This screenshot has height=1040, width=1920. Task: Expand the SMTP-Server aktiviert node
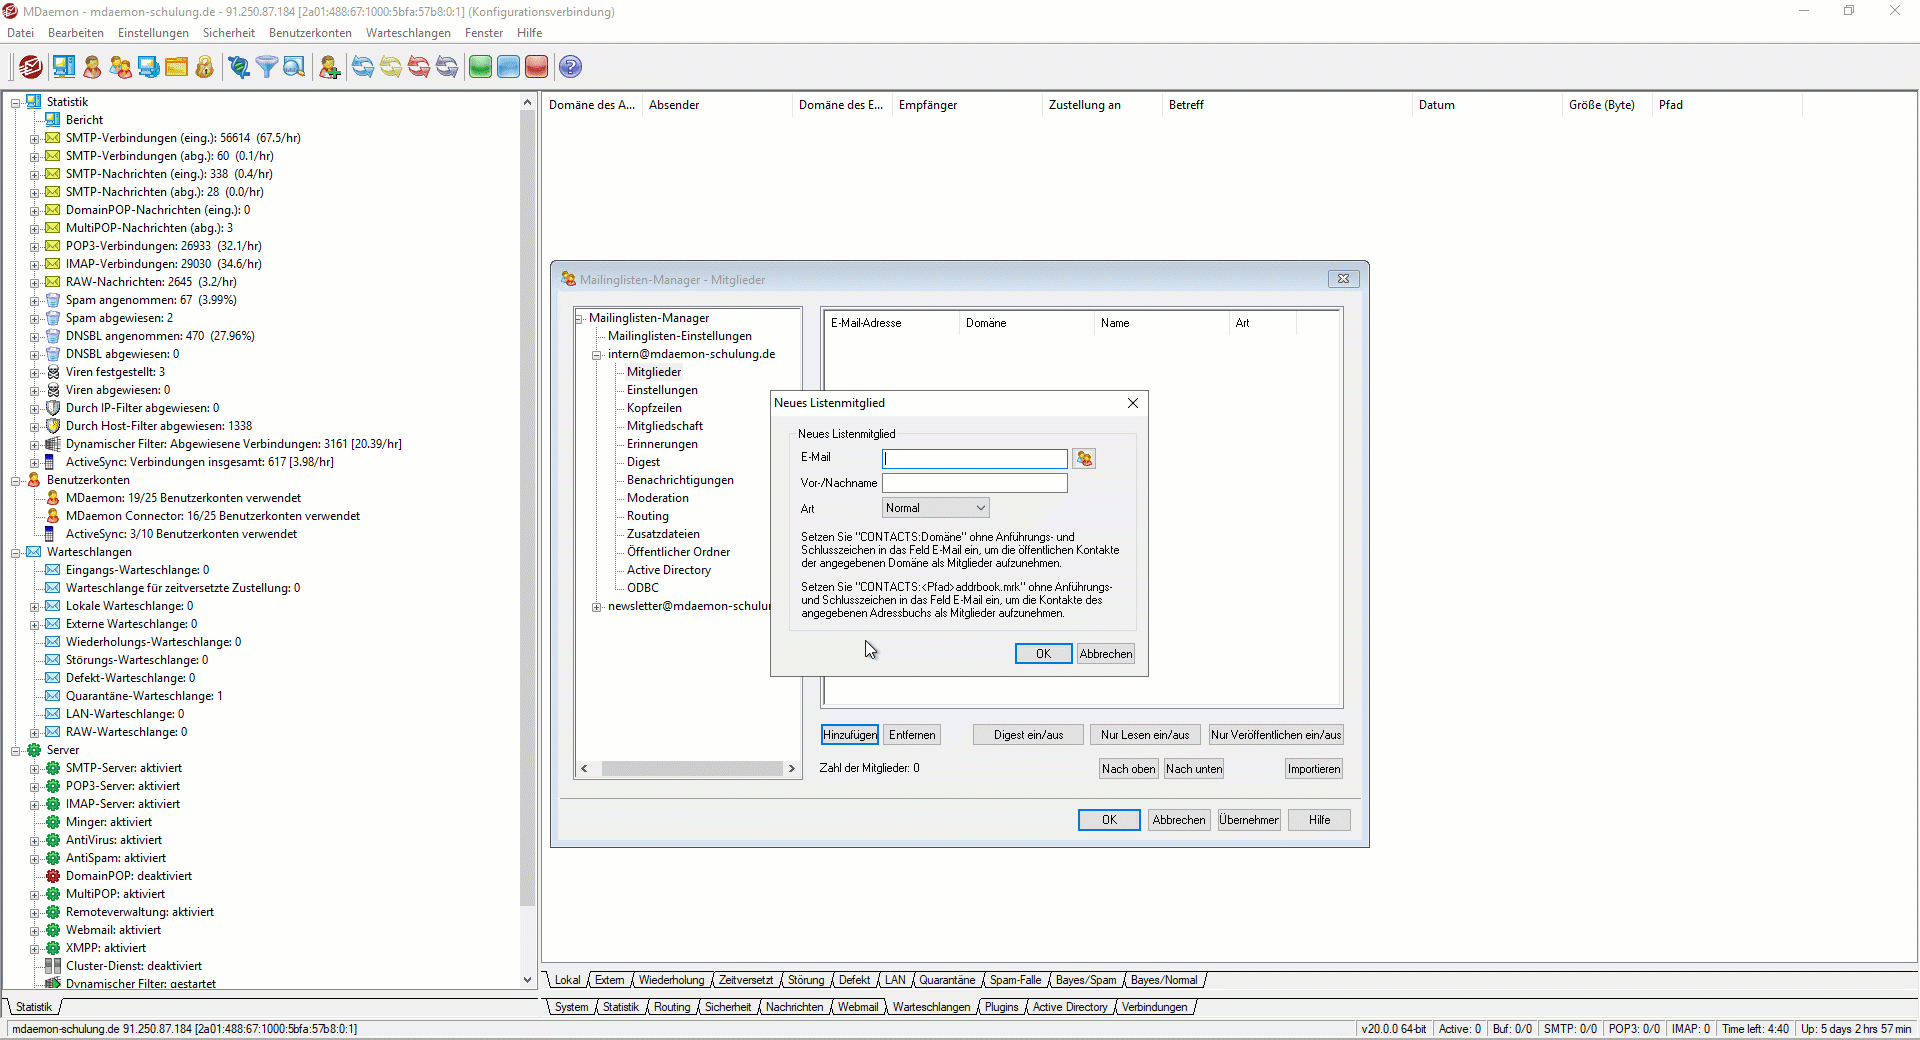pyautogui.click(x=35, y=769)
